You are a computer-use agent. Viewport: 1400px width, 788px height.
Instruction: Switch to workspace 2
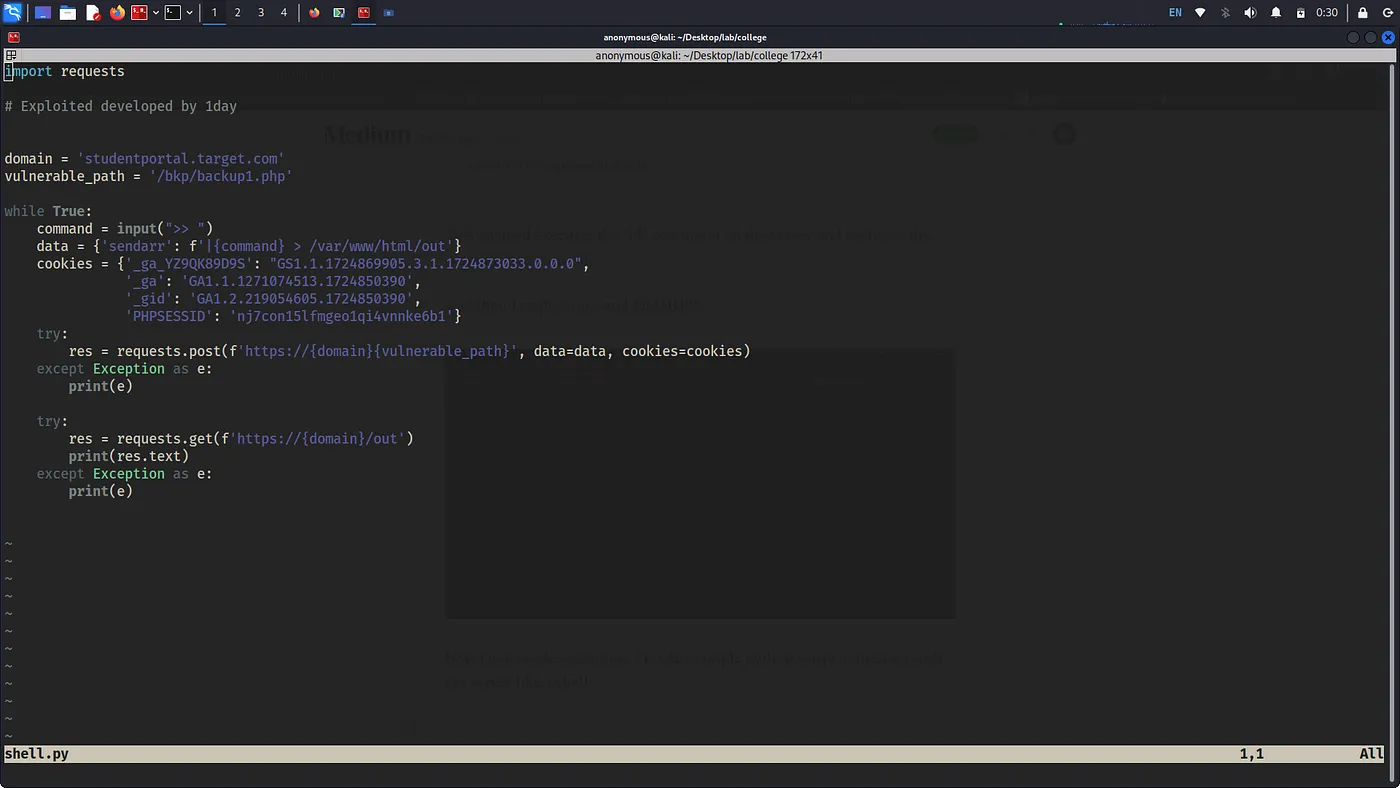click(x=237, y=13)
